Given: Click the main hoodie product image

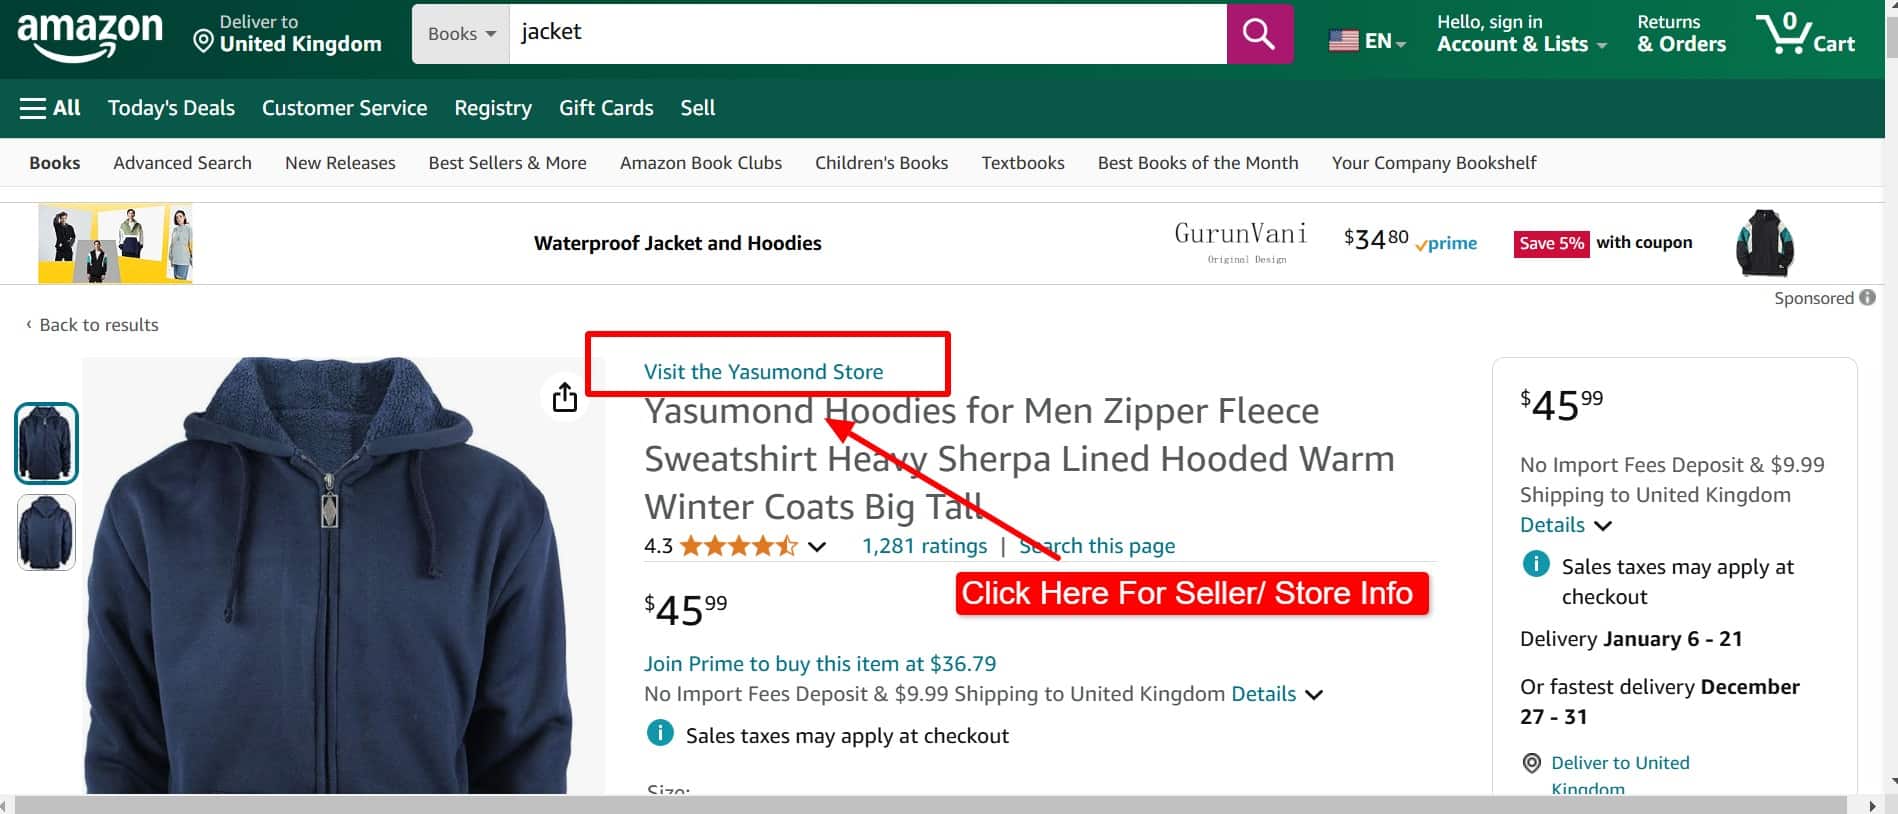Looking at the screenshot, I should tap(330, 576).
